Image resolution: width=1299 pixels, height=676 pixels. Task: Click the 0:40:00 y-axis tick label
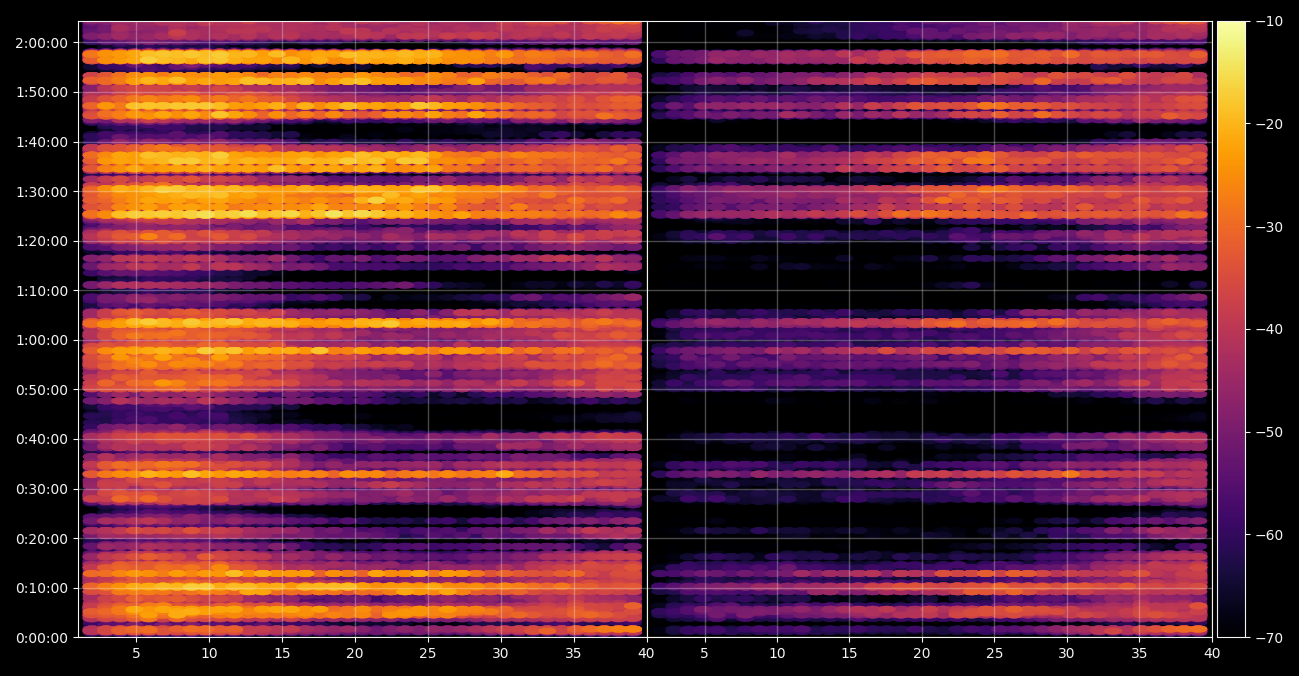pos(42,439)
